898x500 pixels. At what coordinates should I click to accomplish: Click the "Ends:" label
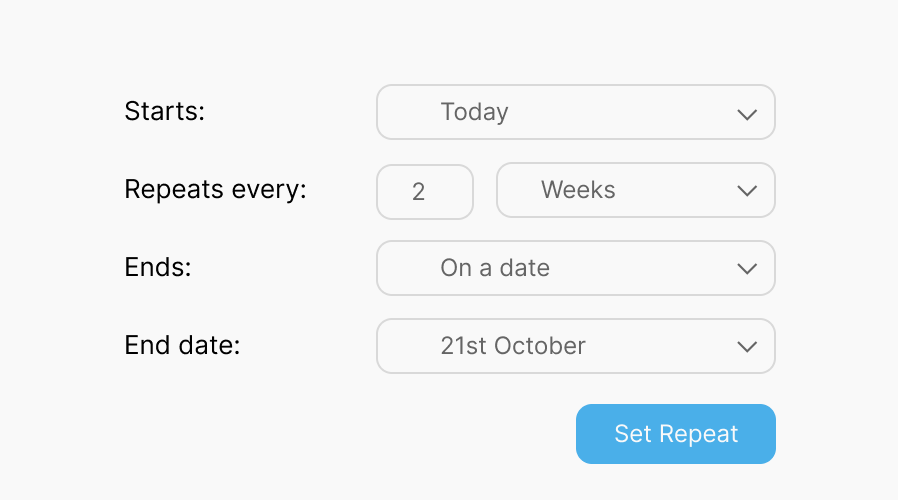pos(157,267)
